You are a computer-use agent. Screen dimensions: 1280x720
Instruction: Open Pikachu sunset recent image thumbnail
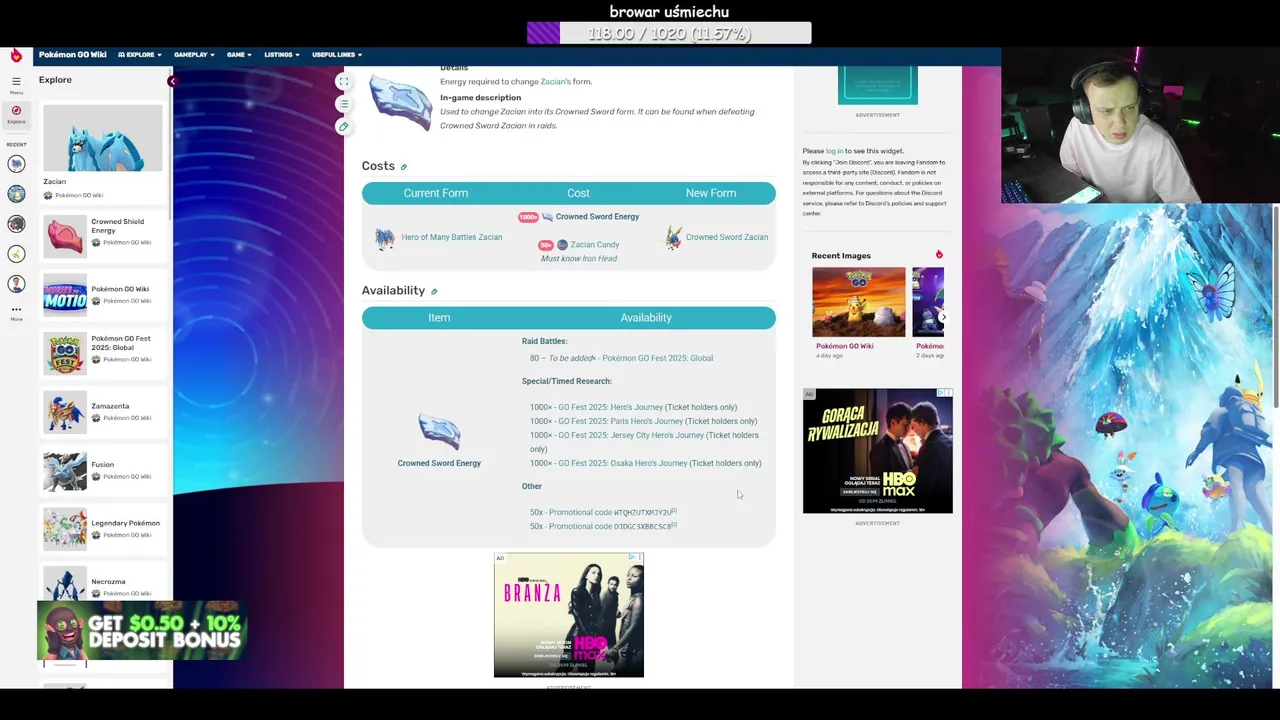pos(858,302)
